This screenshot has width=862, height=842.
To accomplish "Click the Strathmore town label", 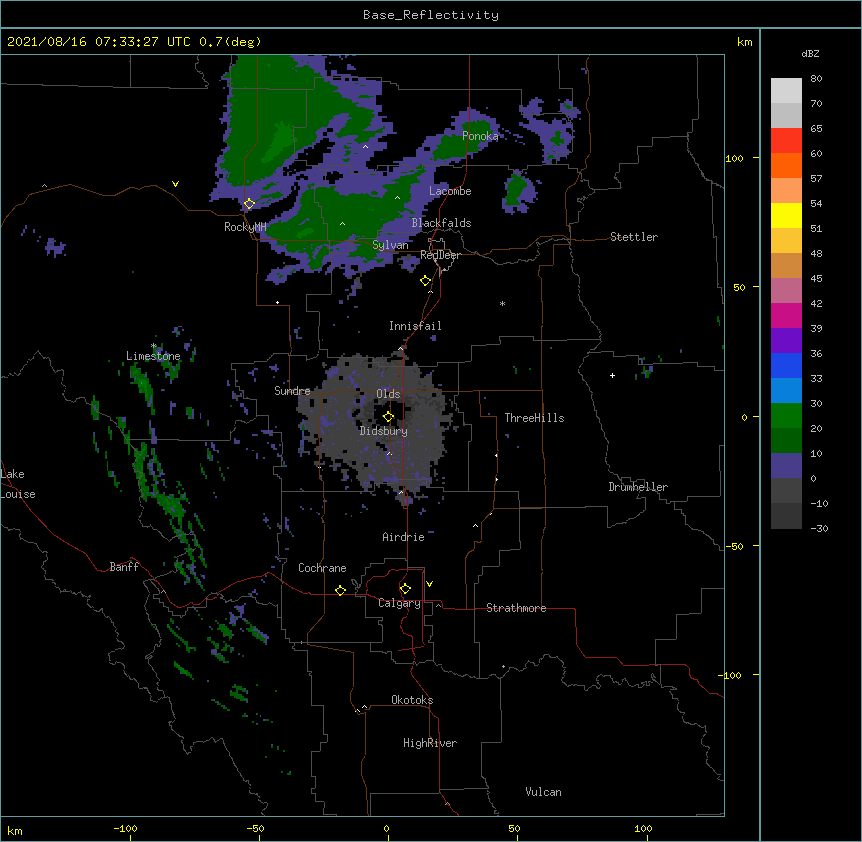I will pyautogui.click(x=516, y=608).
